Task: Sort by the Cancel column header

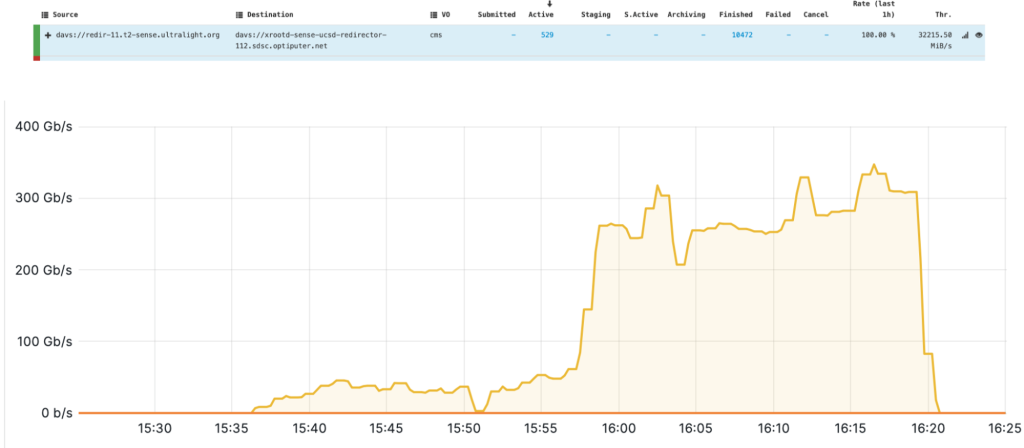Action: (815, 15)
